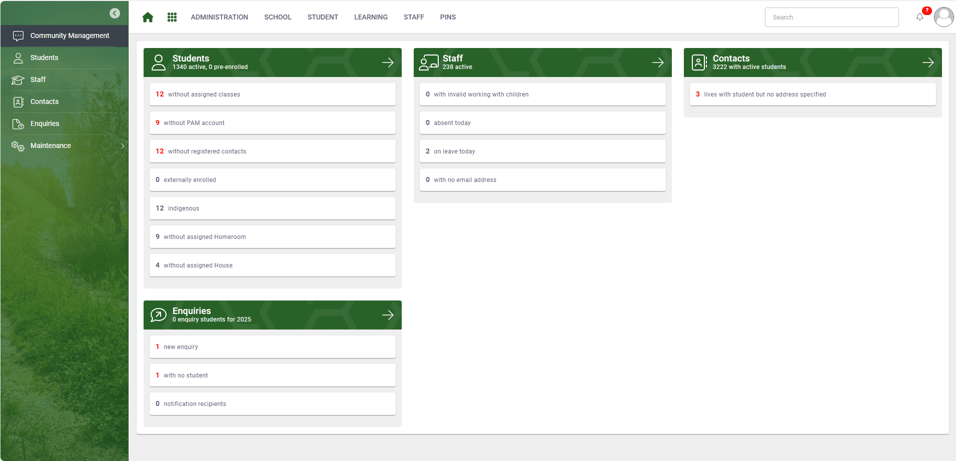Viewport: 956px width, 461px height.
Task: Open the apps grid icon
Action: click(x=172, y=17)
